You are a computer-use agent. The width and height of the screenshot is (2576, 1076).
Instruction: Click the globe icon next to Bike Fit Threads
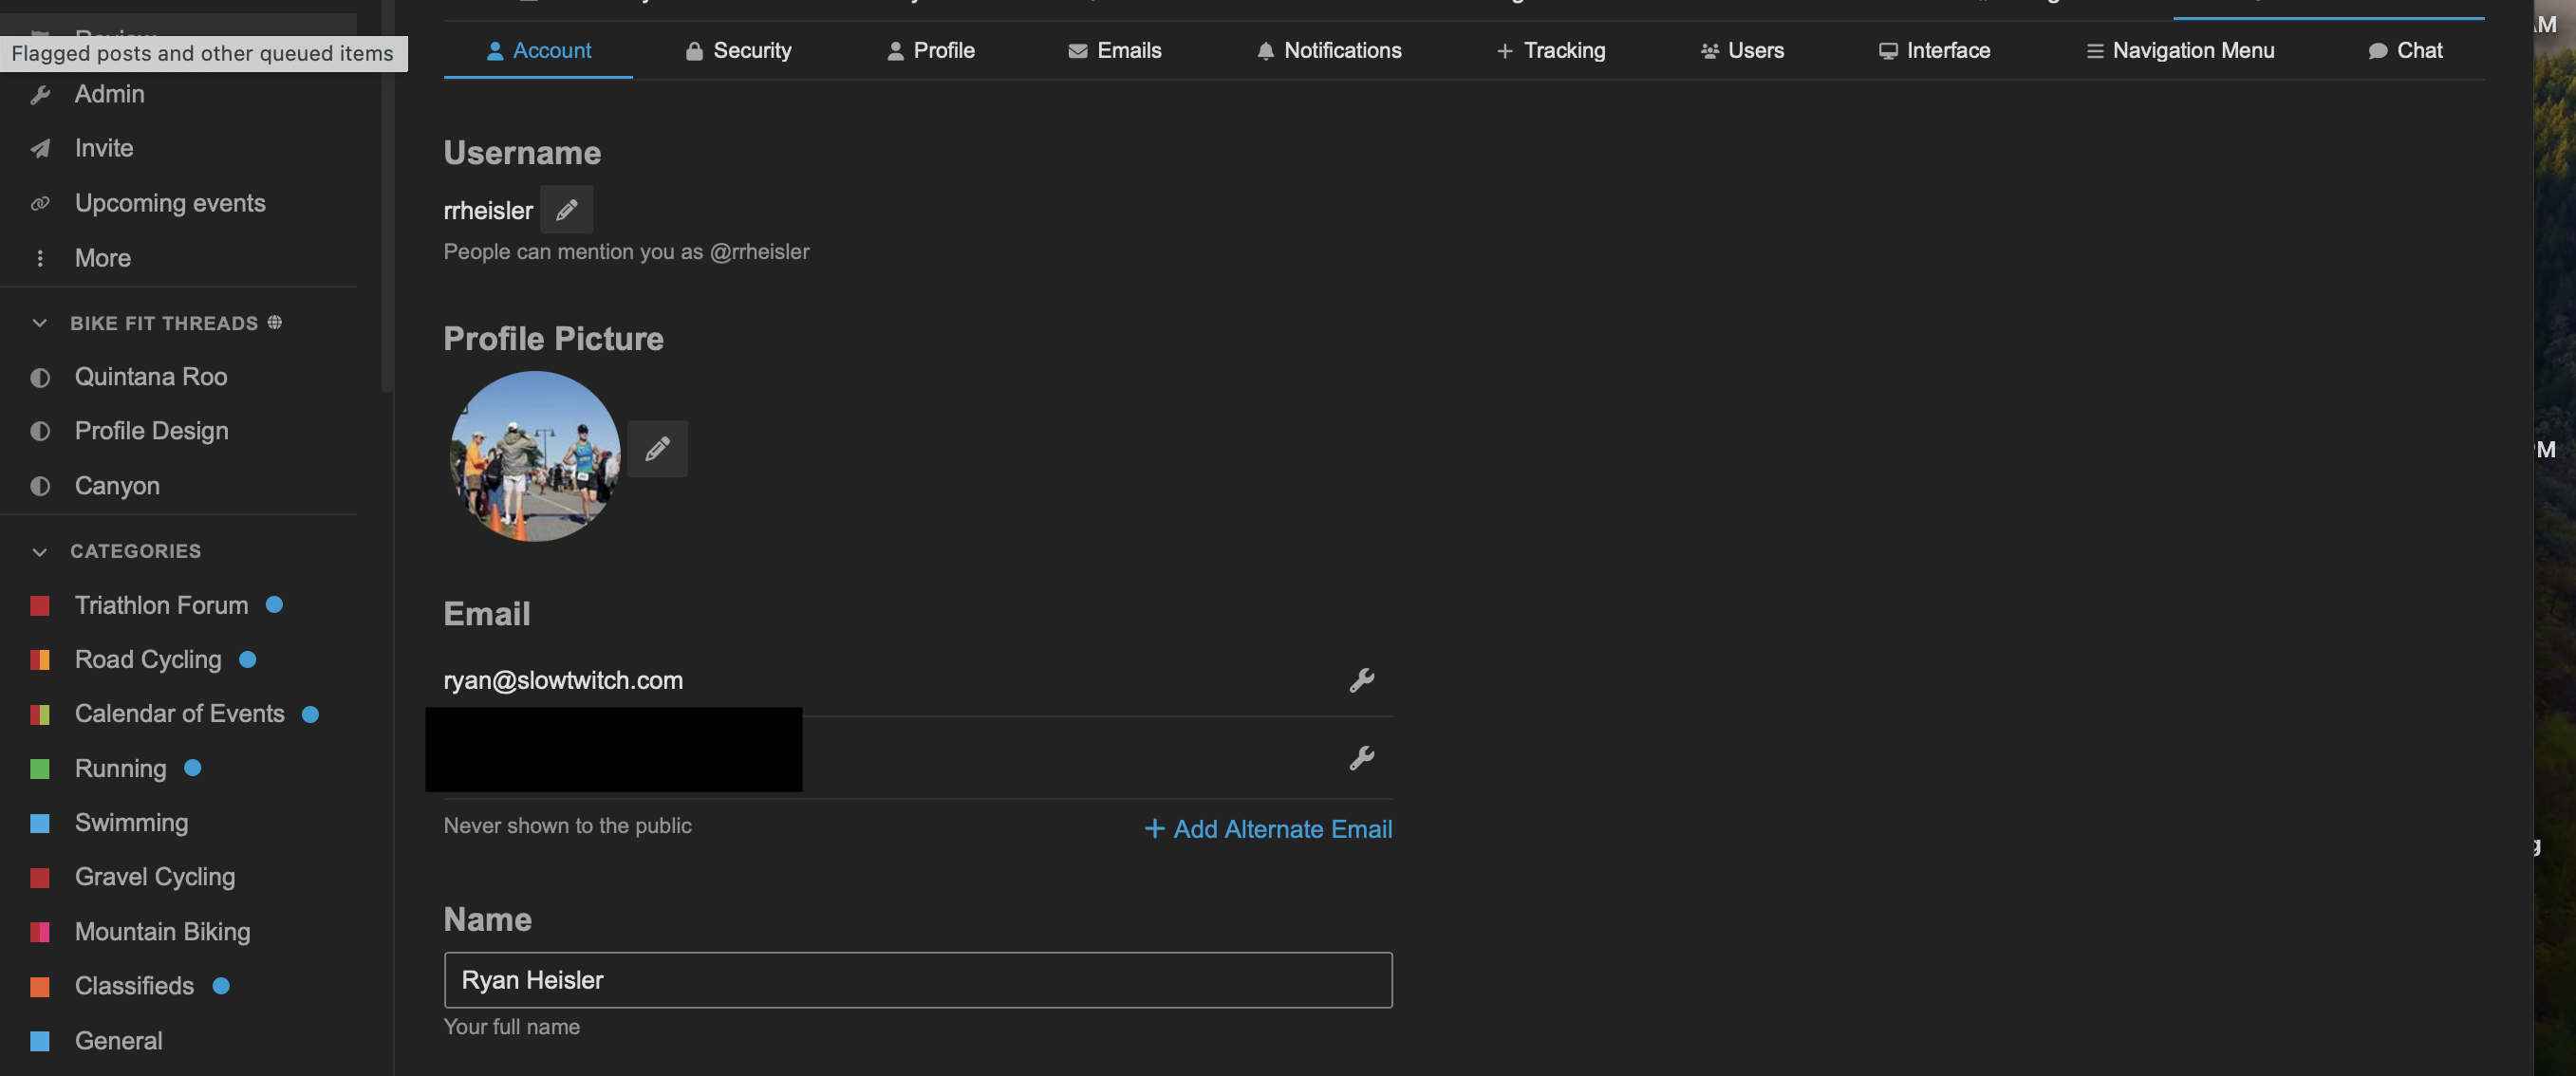tap(275, 322)
